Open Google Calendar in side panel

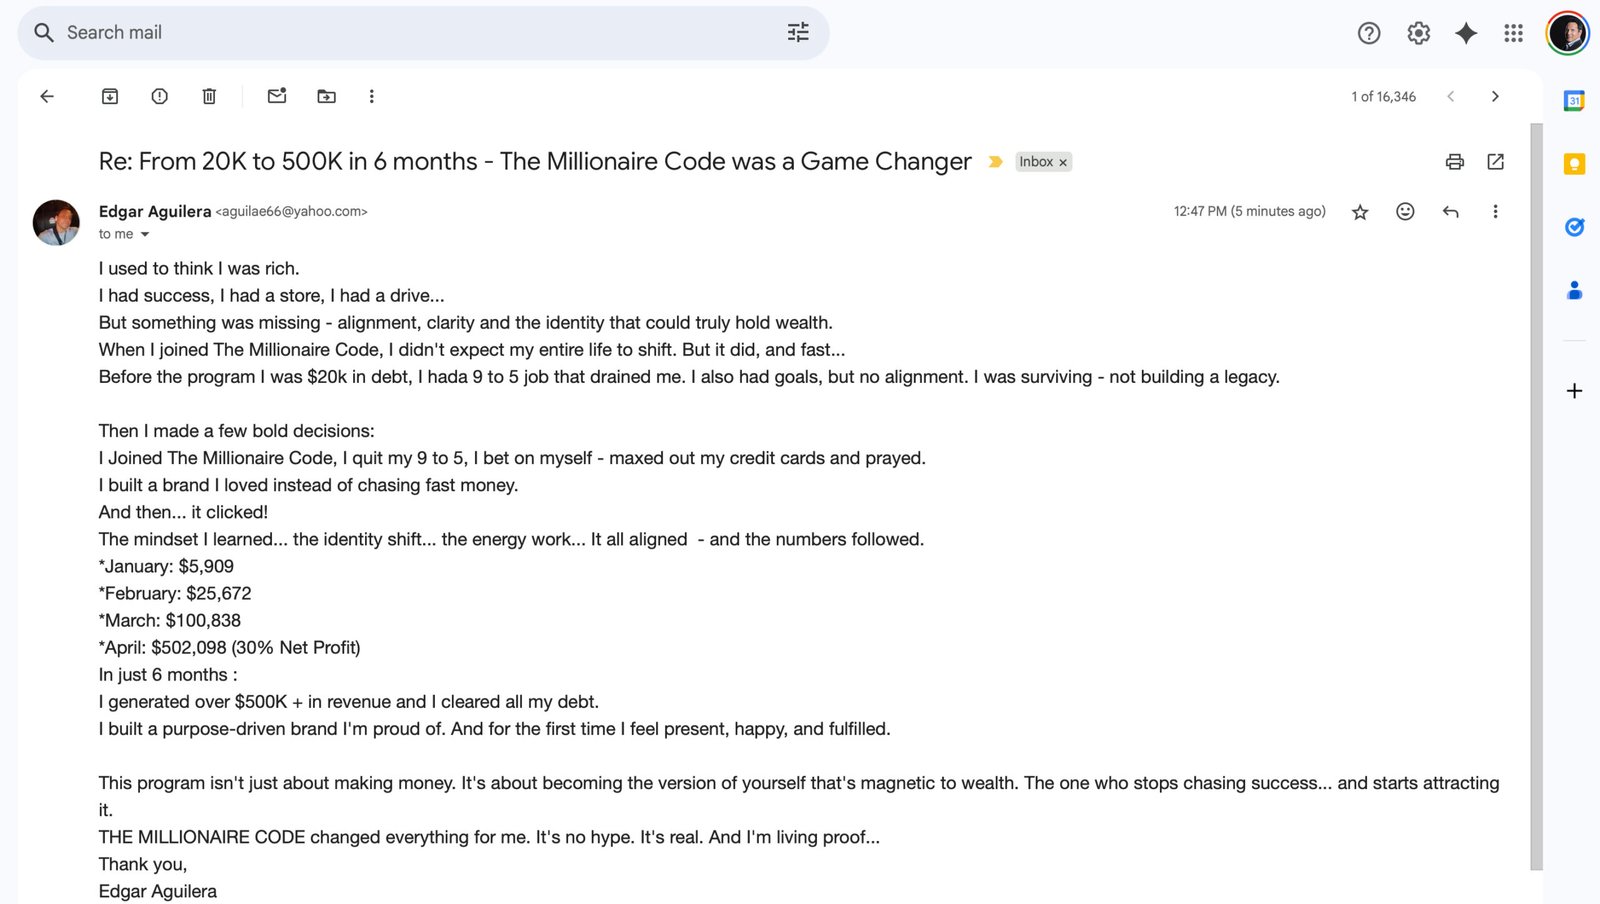coord(1574,100)
